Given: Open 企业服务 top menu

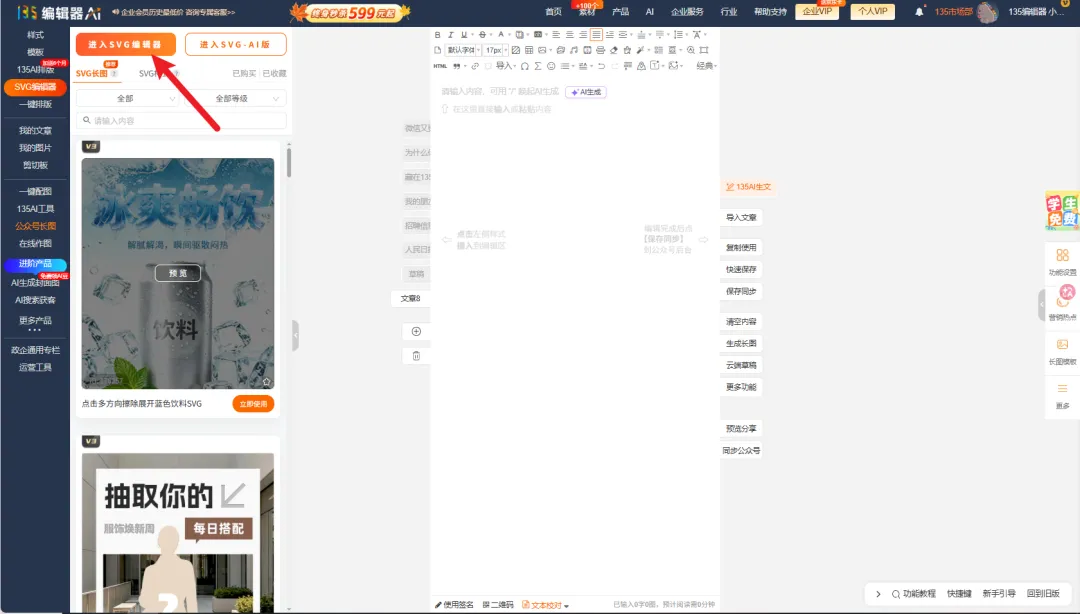Looking at the screenshot, I should pos(687,12).
